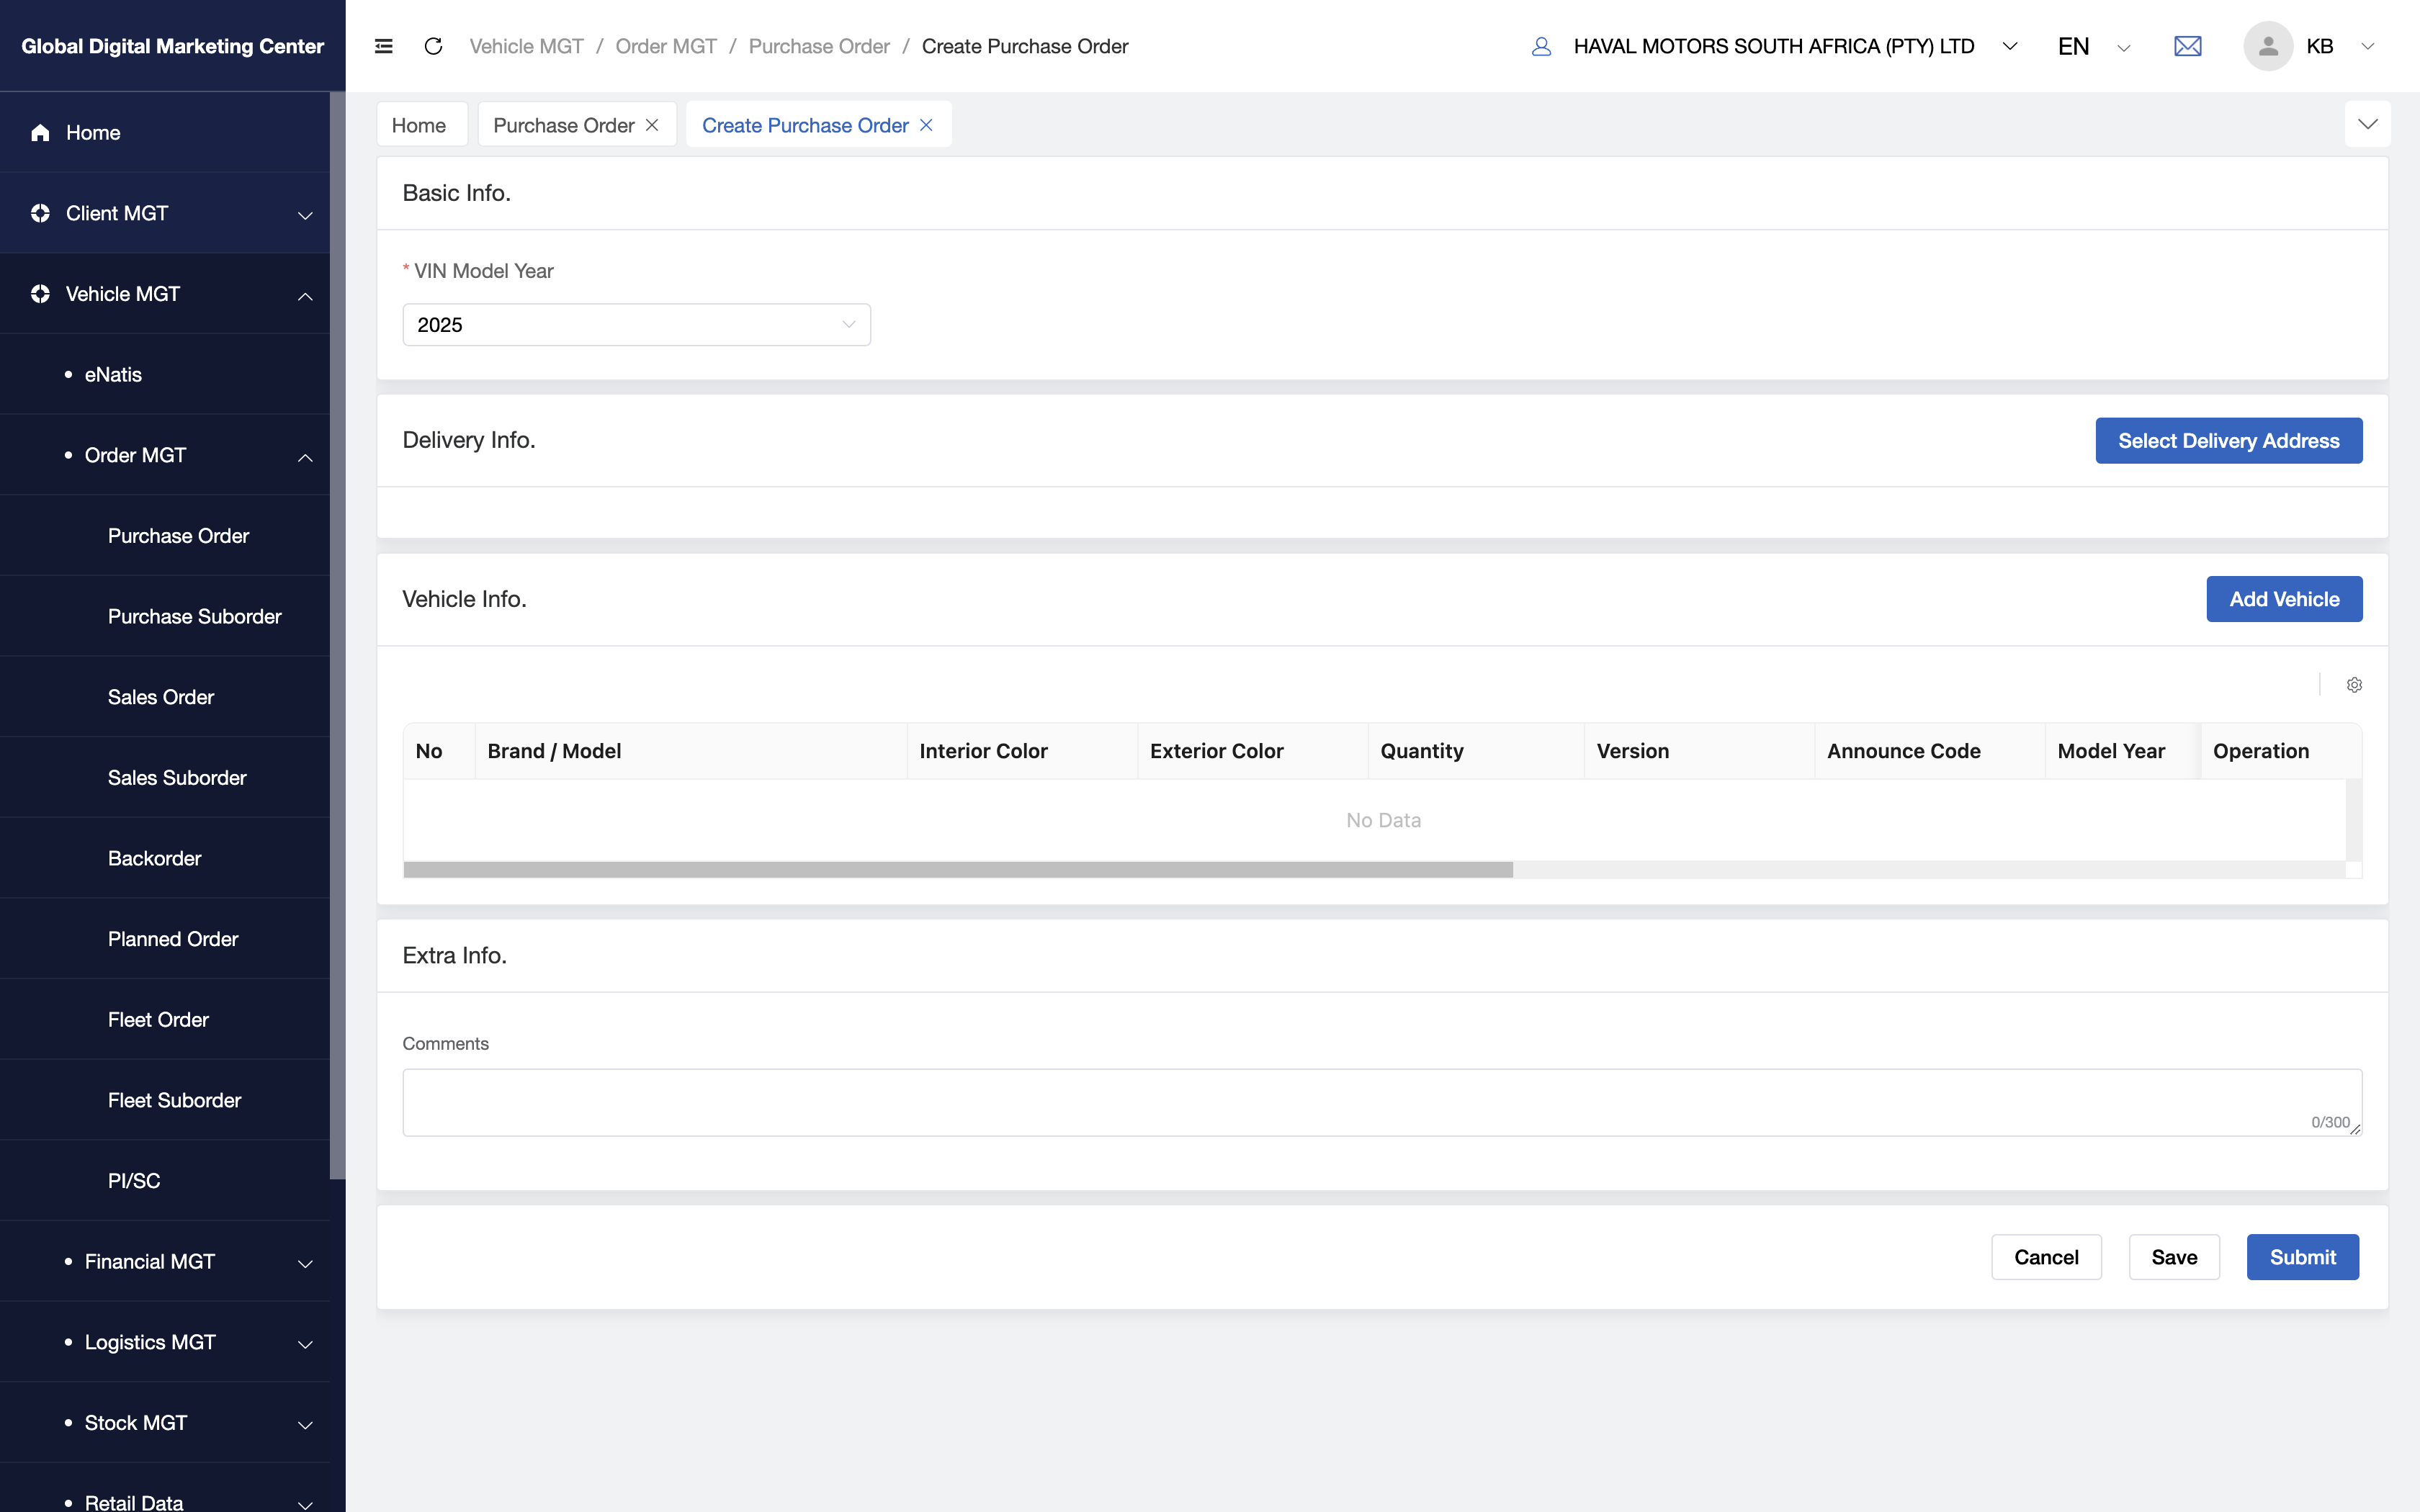Expand the Stock MGT submenu
The image size is (2420, 1512).
pos(305,1425)
